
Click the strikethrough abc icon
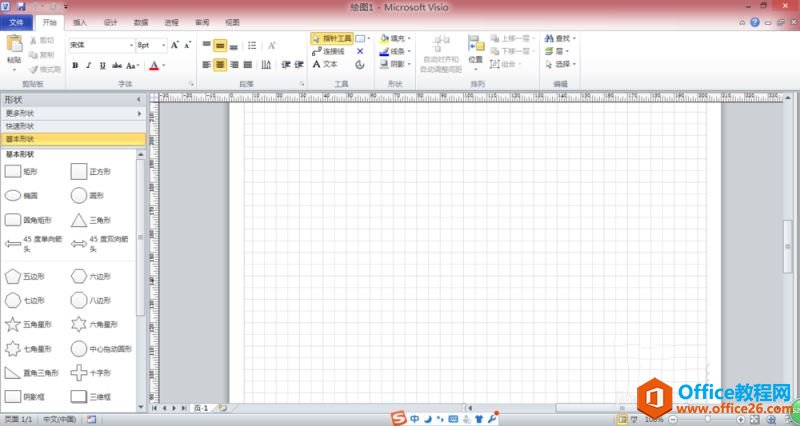pyautogui.click(x=117, y=65)
